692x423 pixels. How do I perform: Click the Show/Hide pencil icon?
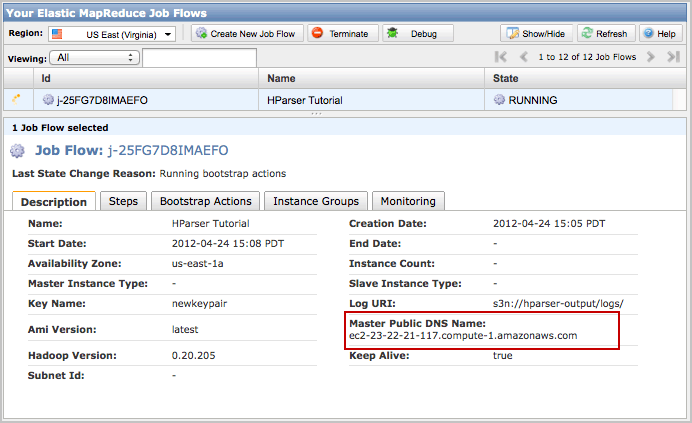tap(512, 33)
